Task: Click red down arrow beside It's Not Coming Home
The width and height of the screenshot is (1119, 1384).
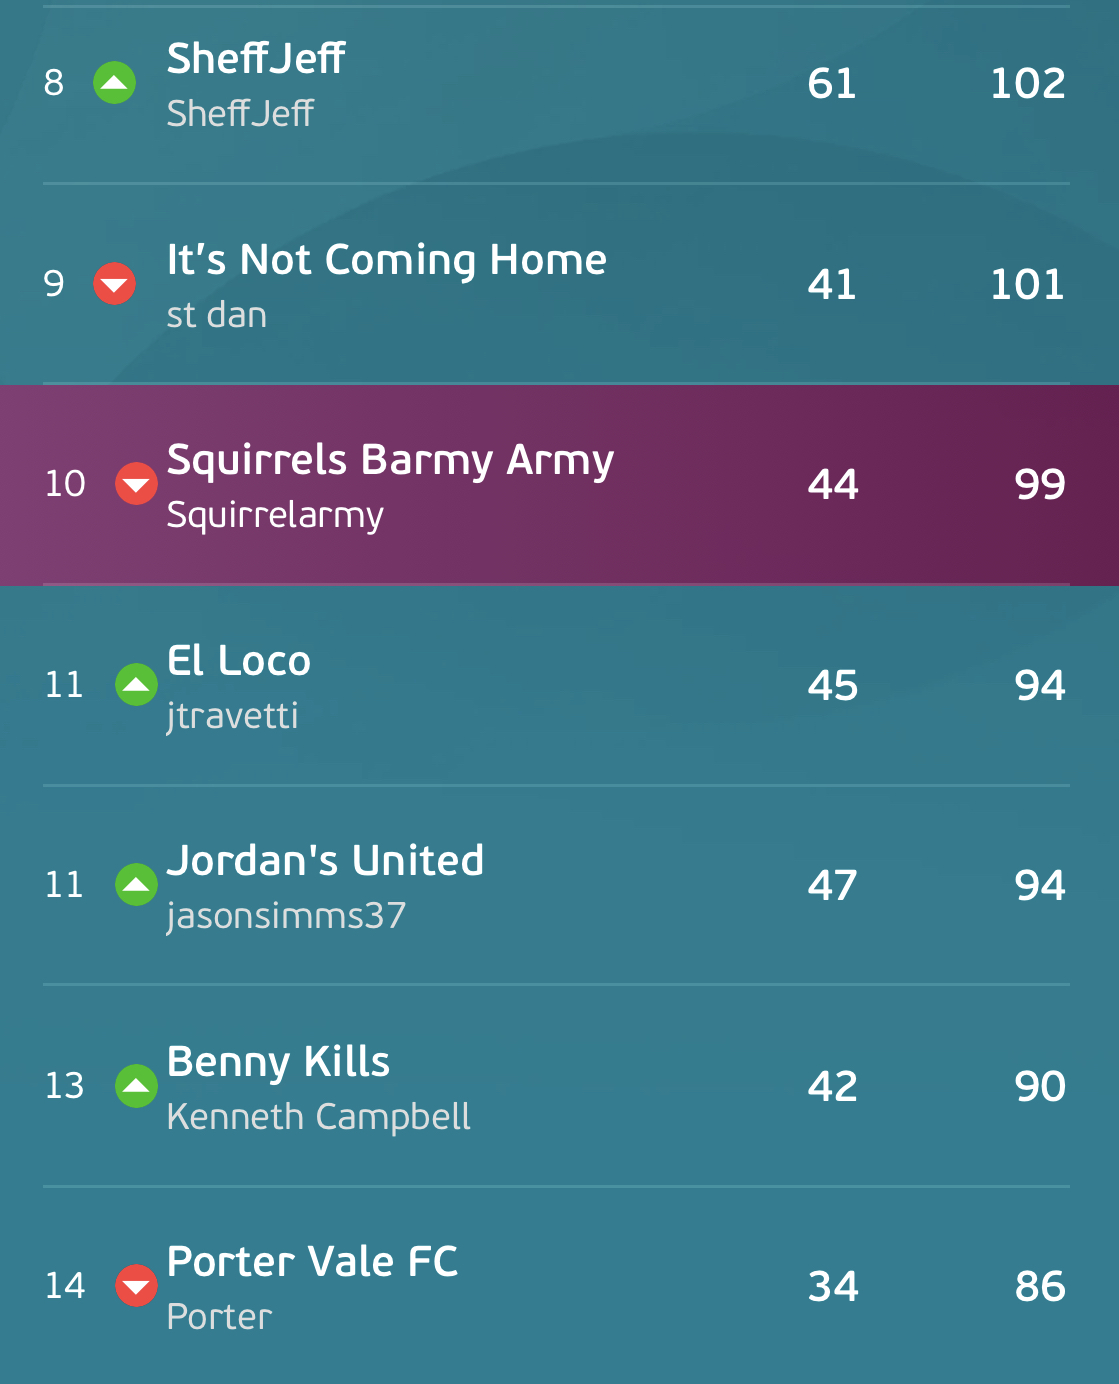Action: [x=114, y=284]
